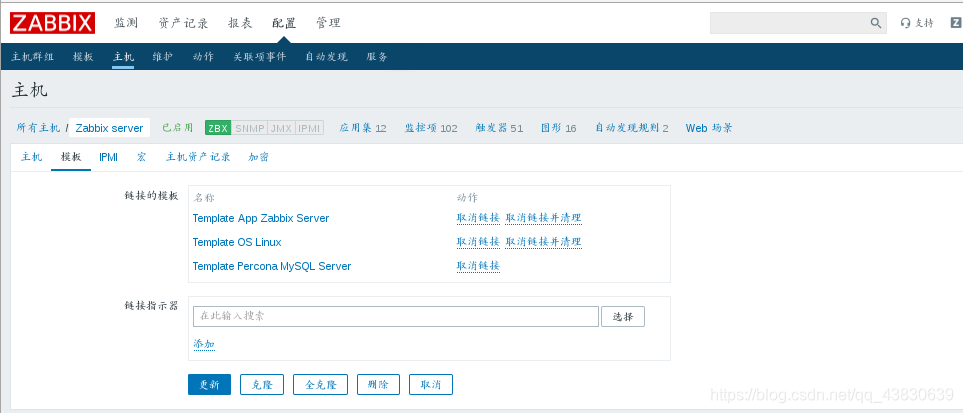Switch to the 主机 tab

click(x=31, y=157)
